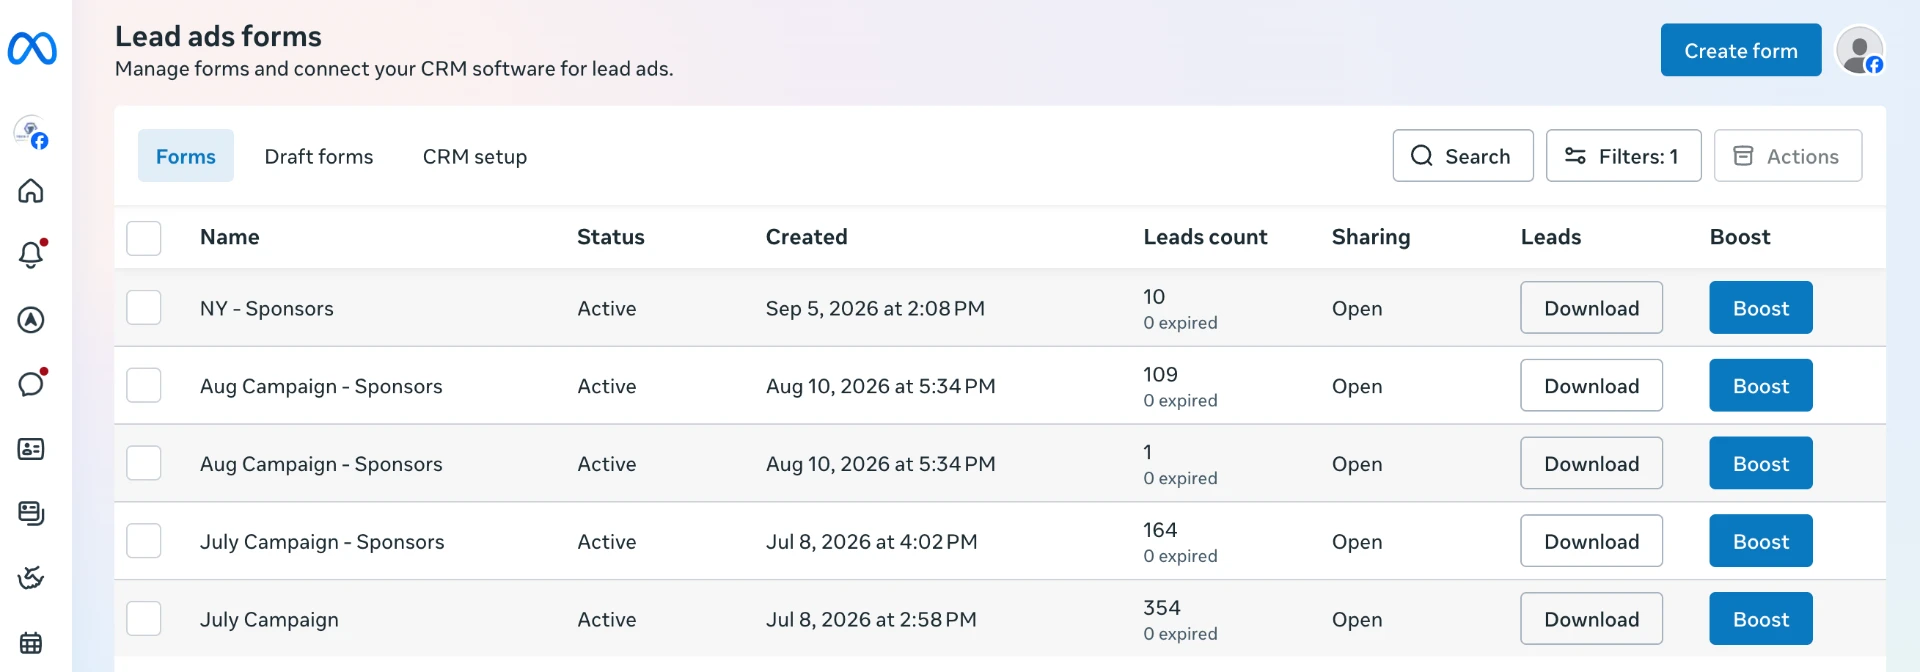The width and height of the screenshot is (1920, 672).
Task: Open the contact card icon in sidebar
Action: click(x=31, y=449)
